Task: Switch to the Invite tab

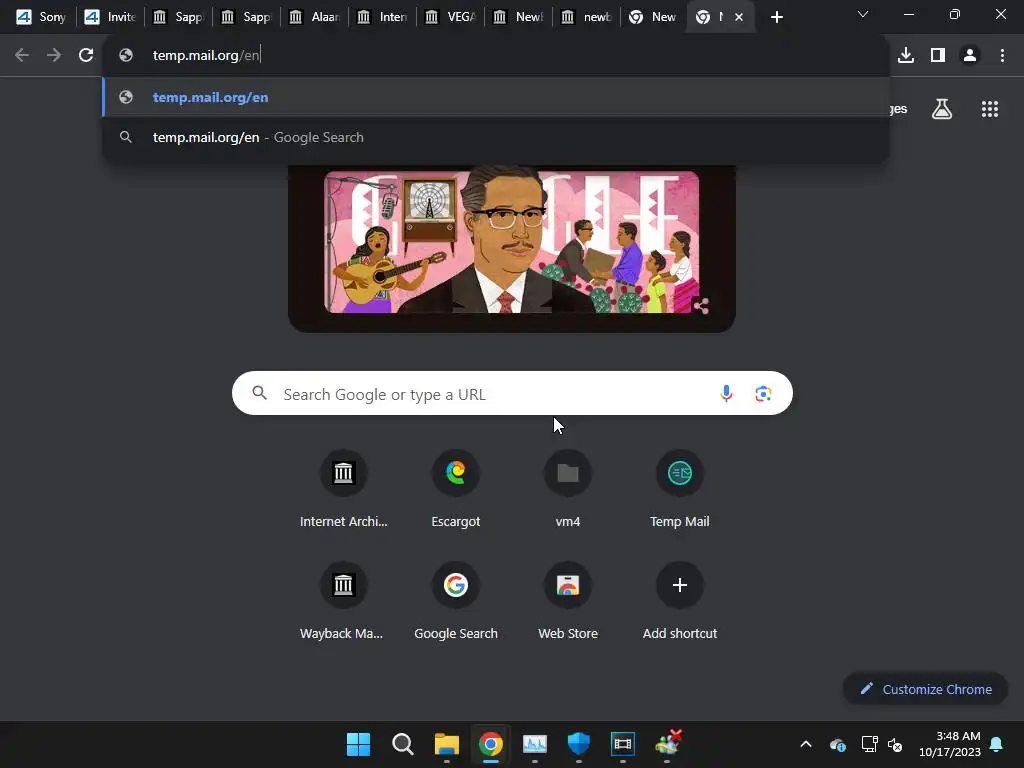Action: click(x=109, y=17)
